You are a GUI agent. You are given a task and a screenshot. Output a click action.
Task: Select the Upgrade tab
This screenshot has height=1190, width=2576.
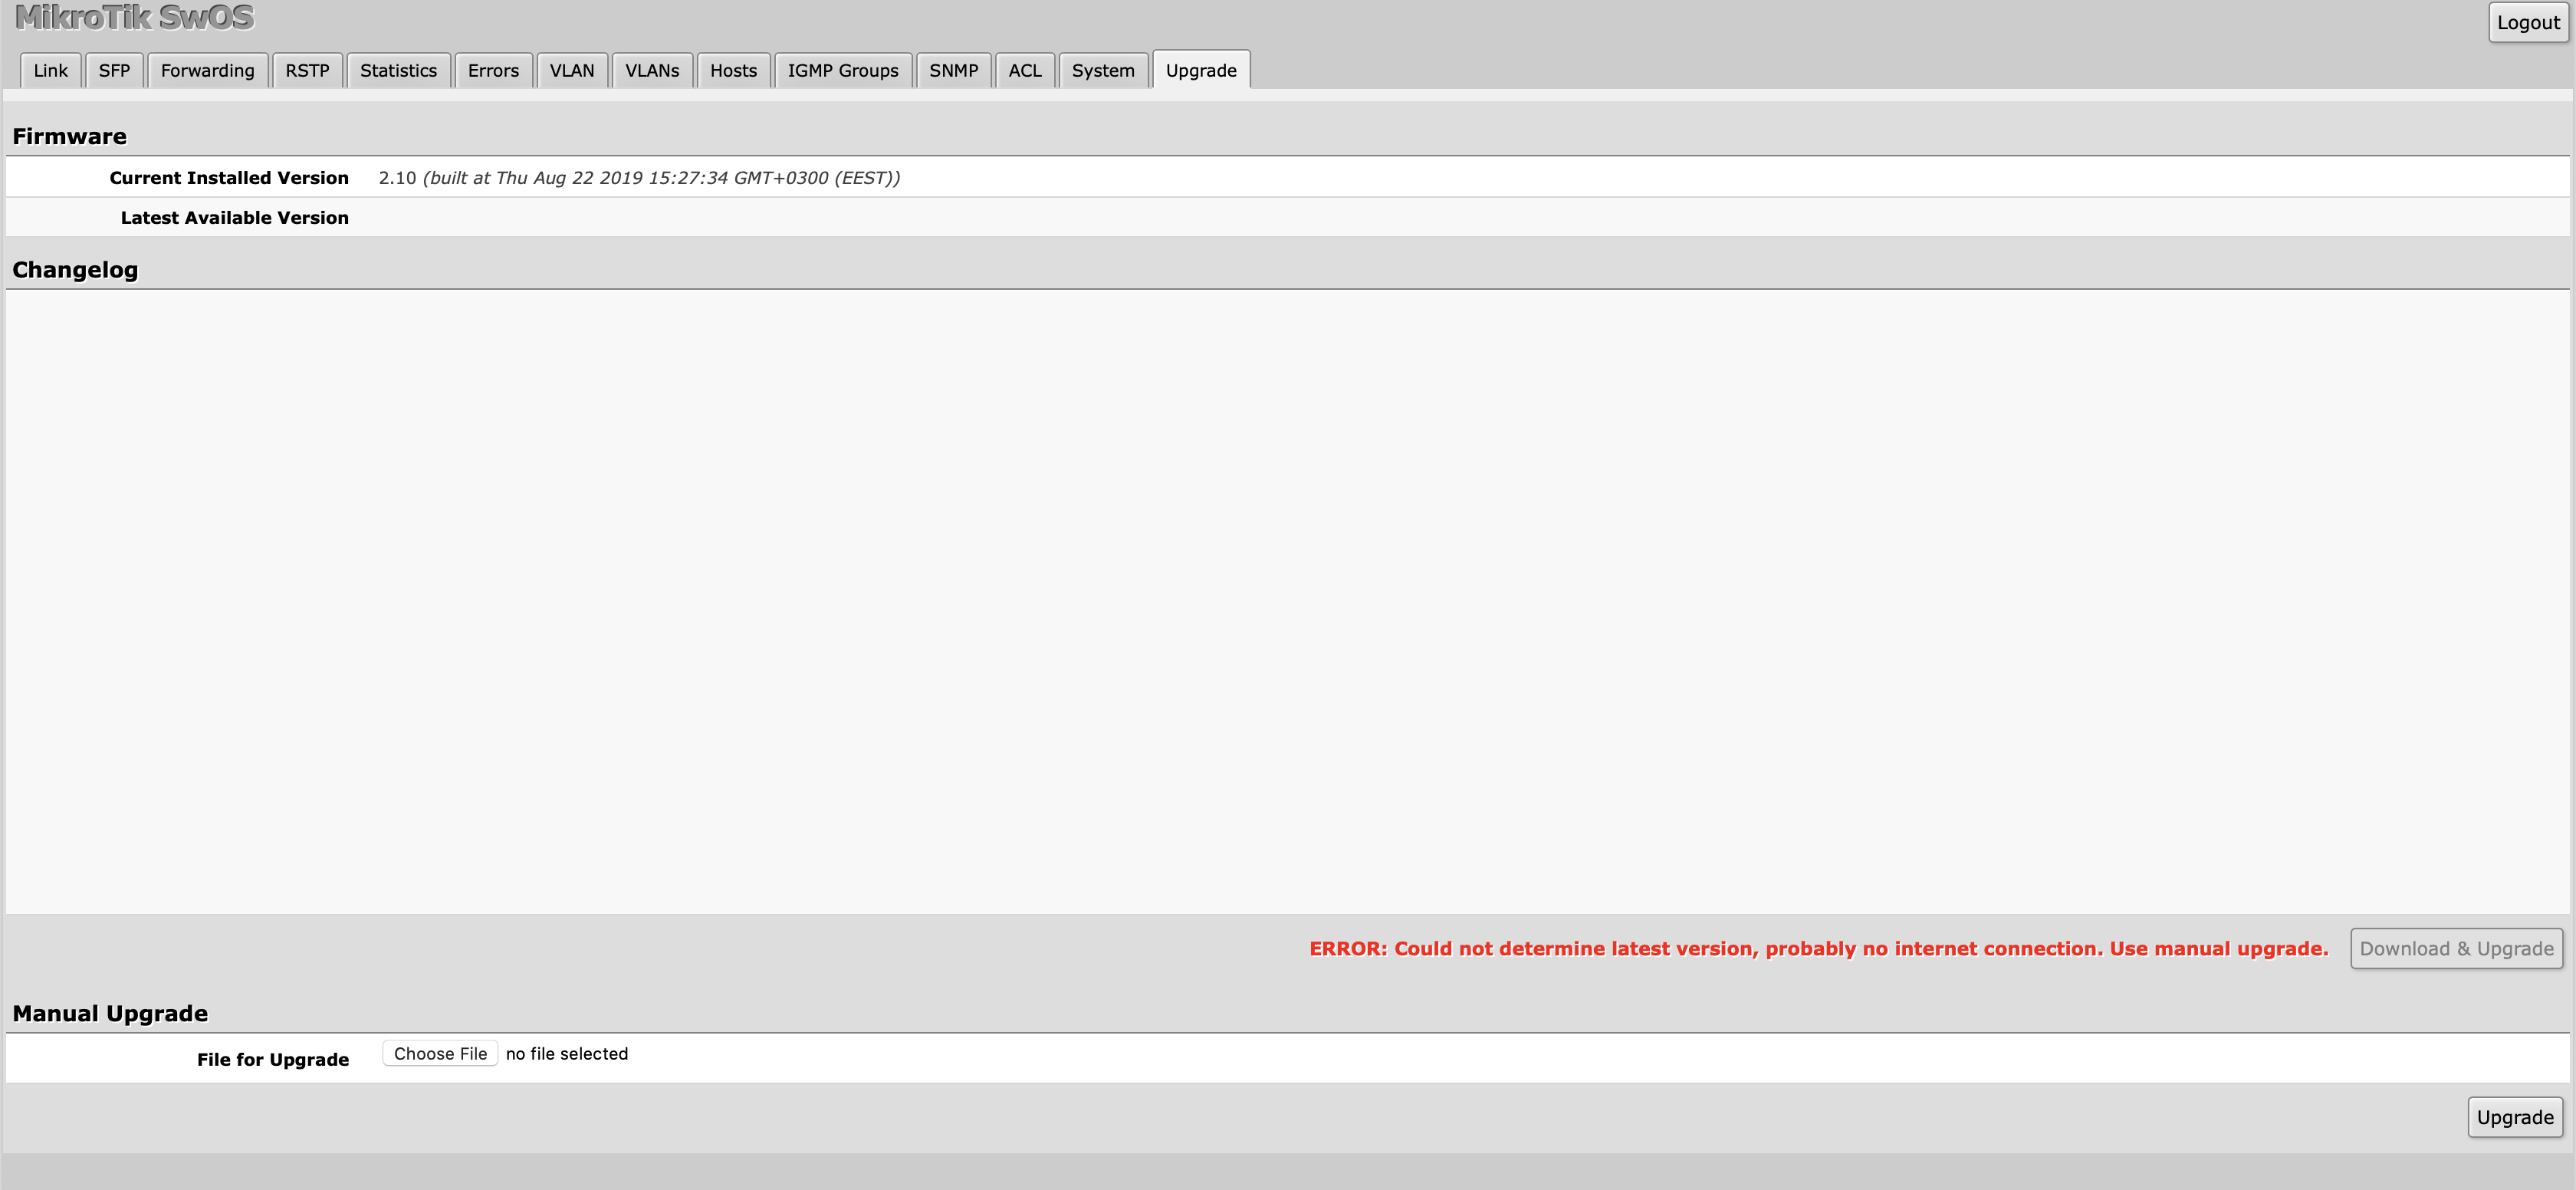[1201, 70]
